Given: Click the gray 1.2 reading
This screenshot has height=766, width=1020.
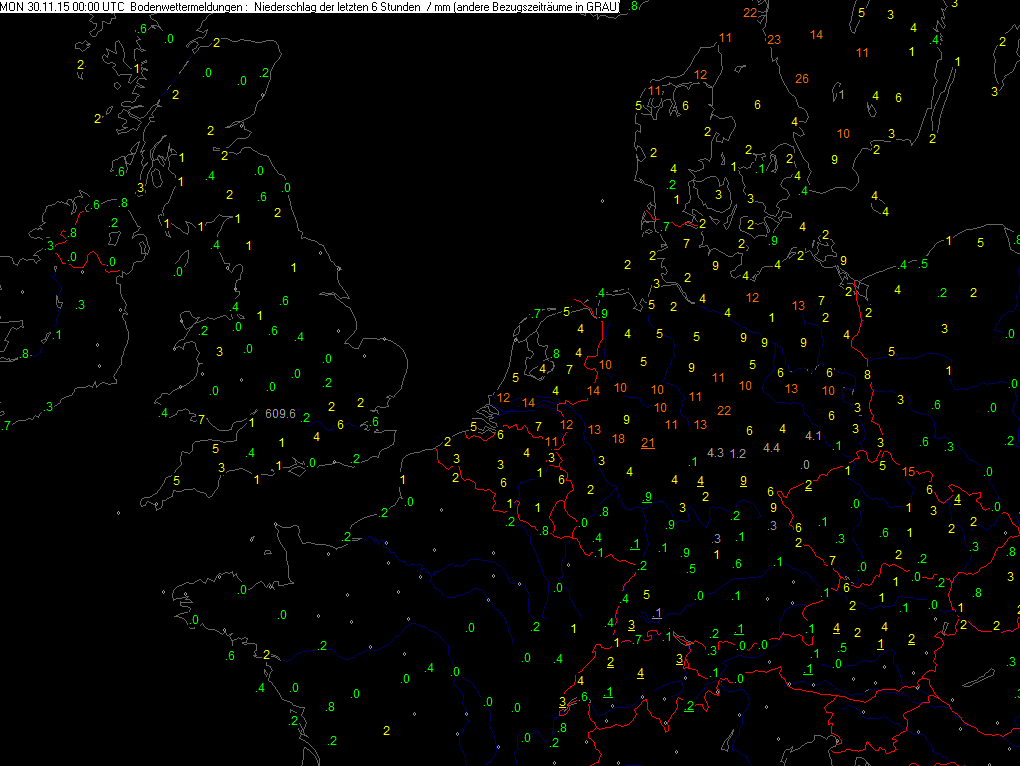Looking at the screenshot, I should coord(738,453).
